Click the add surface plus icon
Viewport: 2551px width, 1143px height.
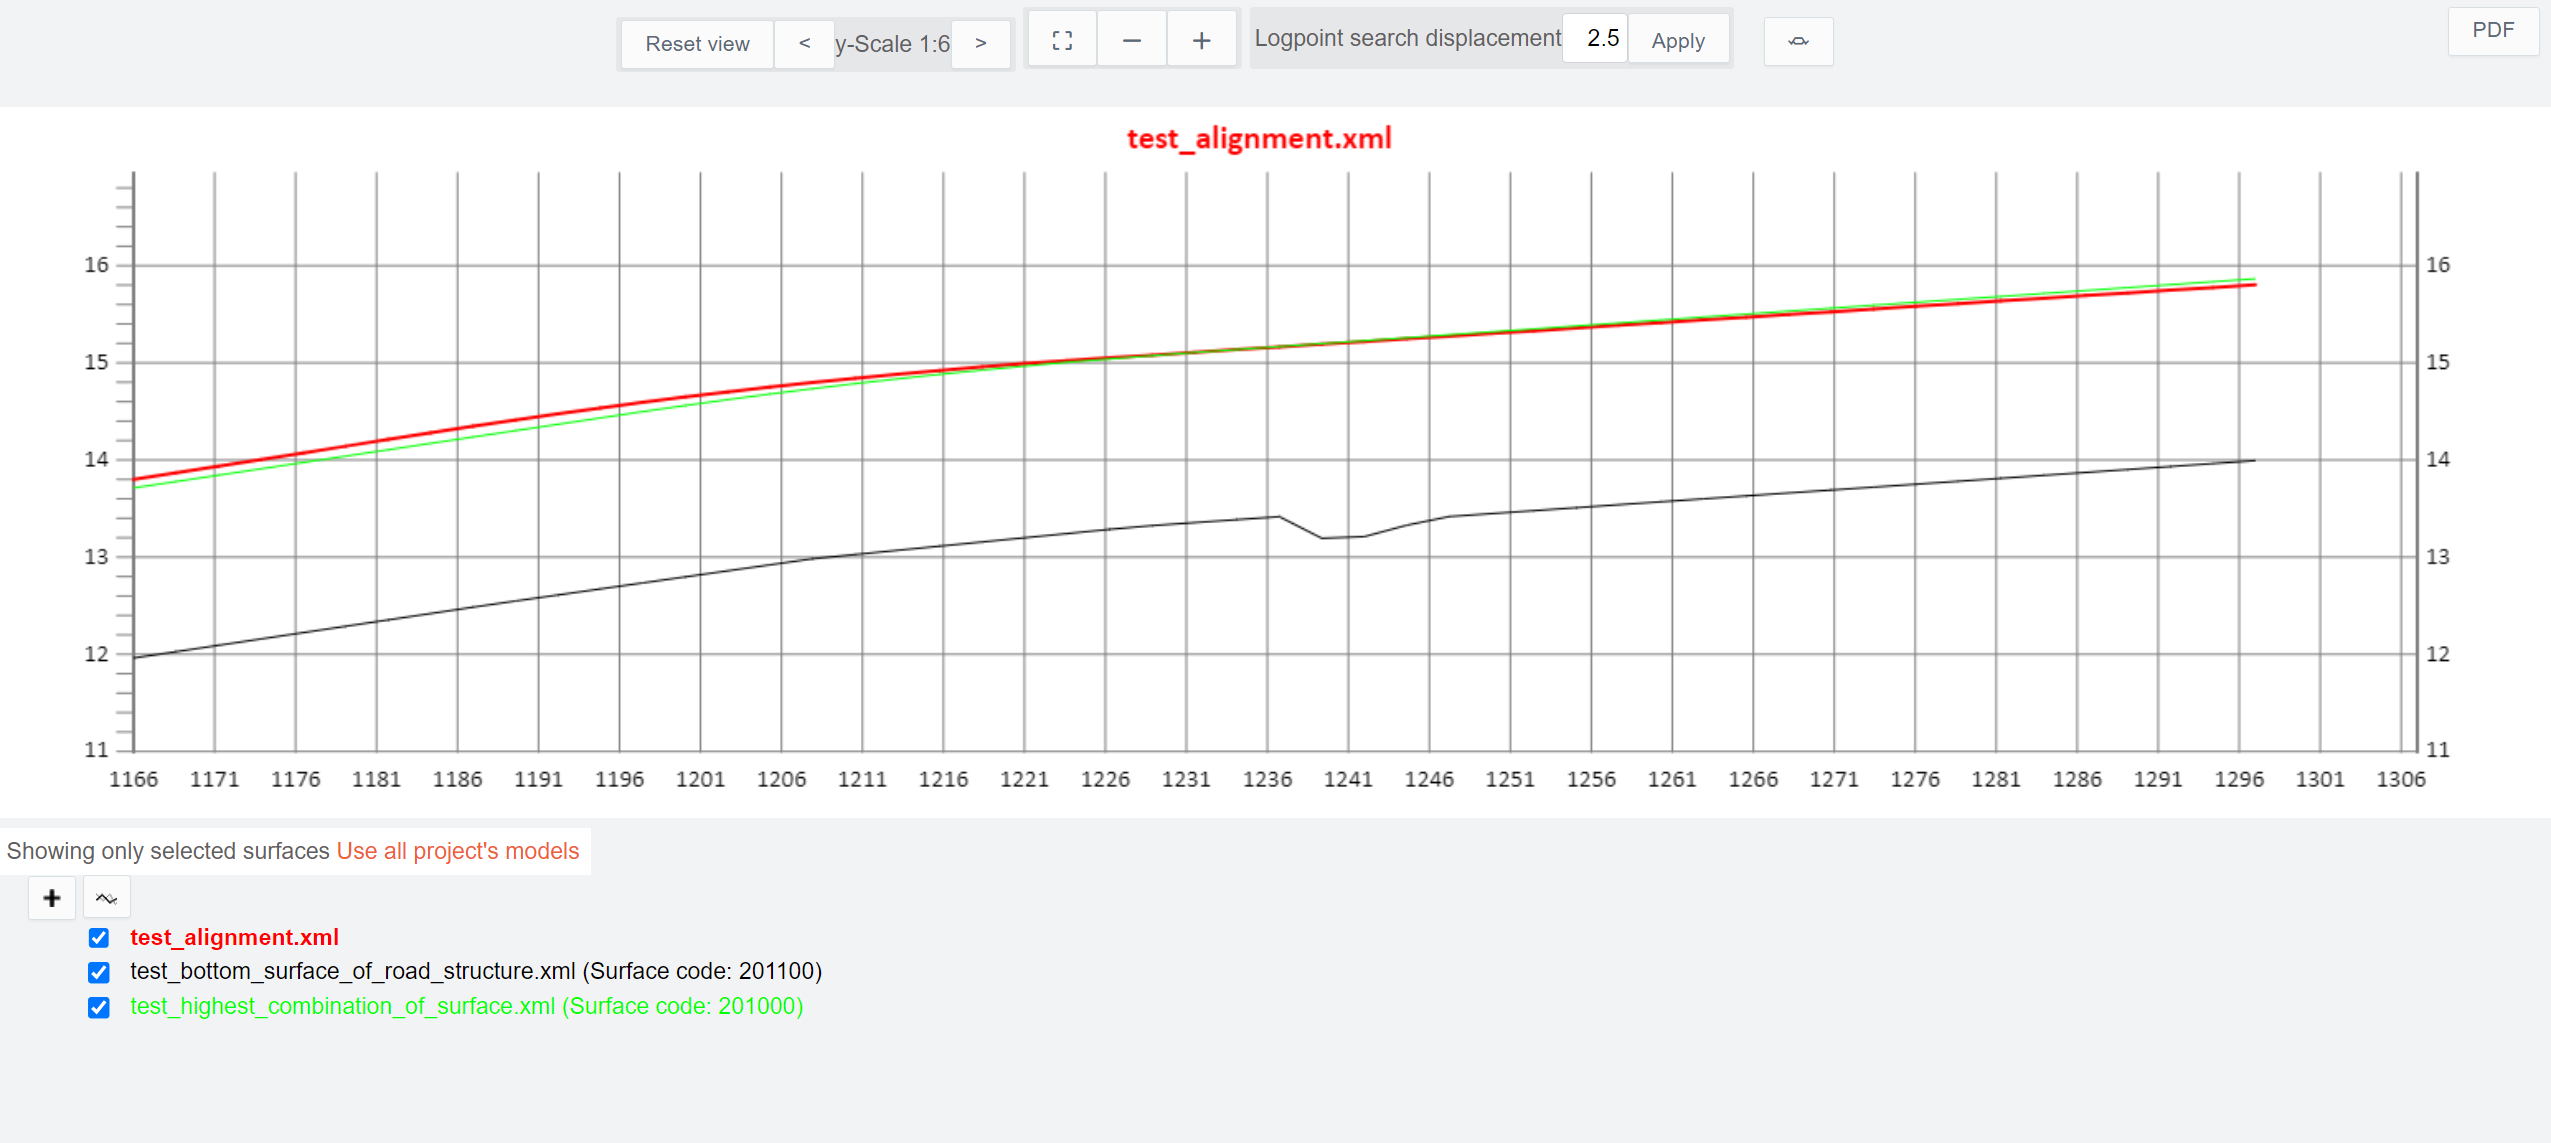(x=52, y=898)
